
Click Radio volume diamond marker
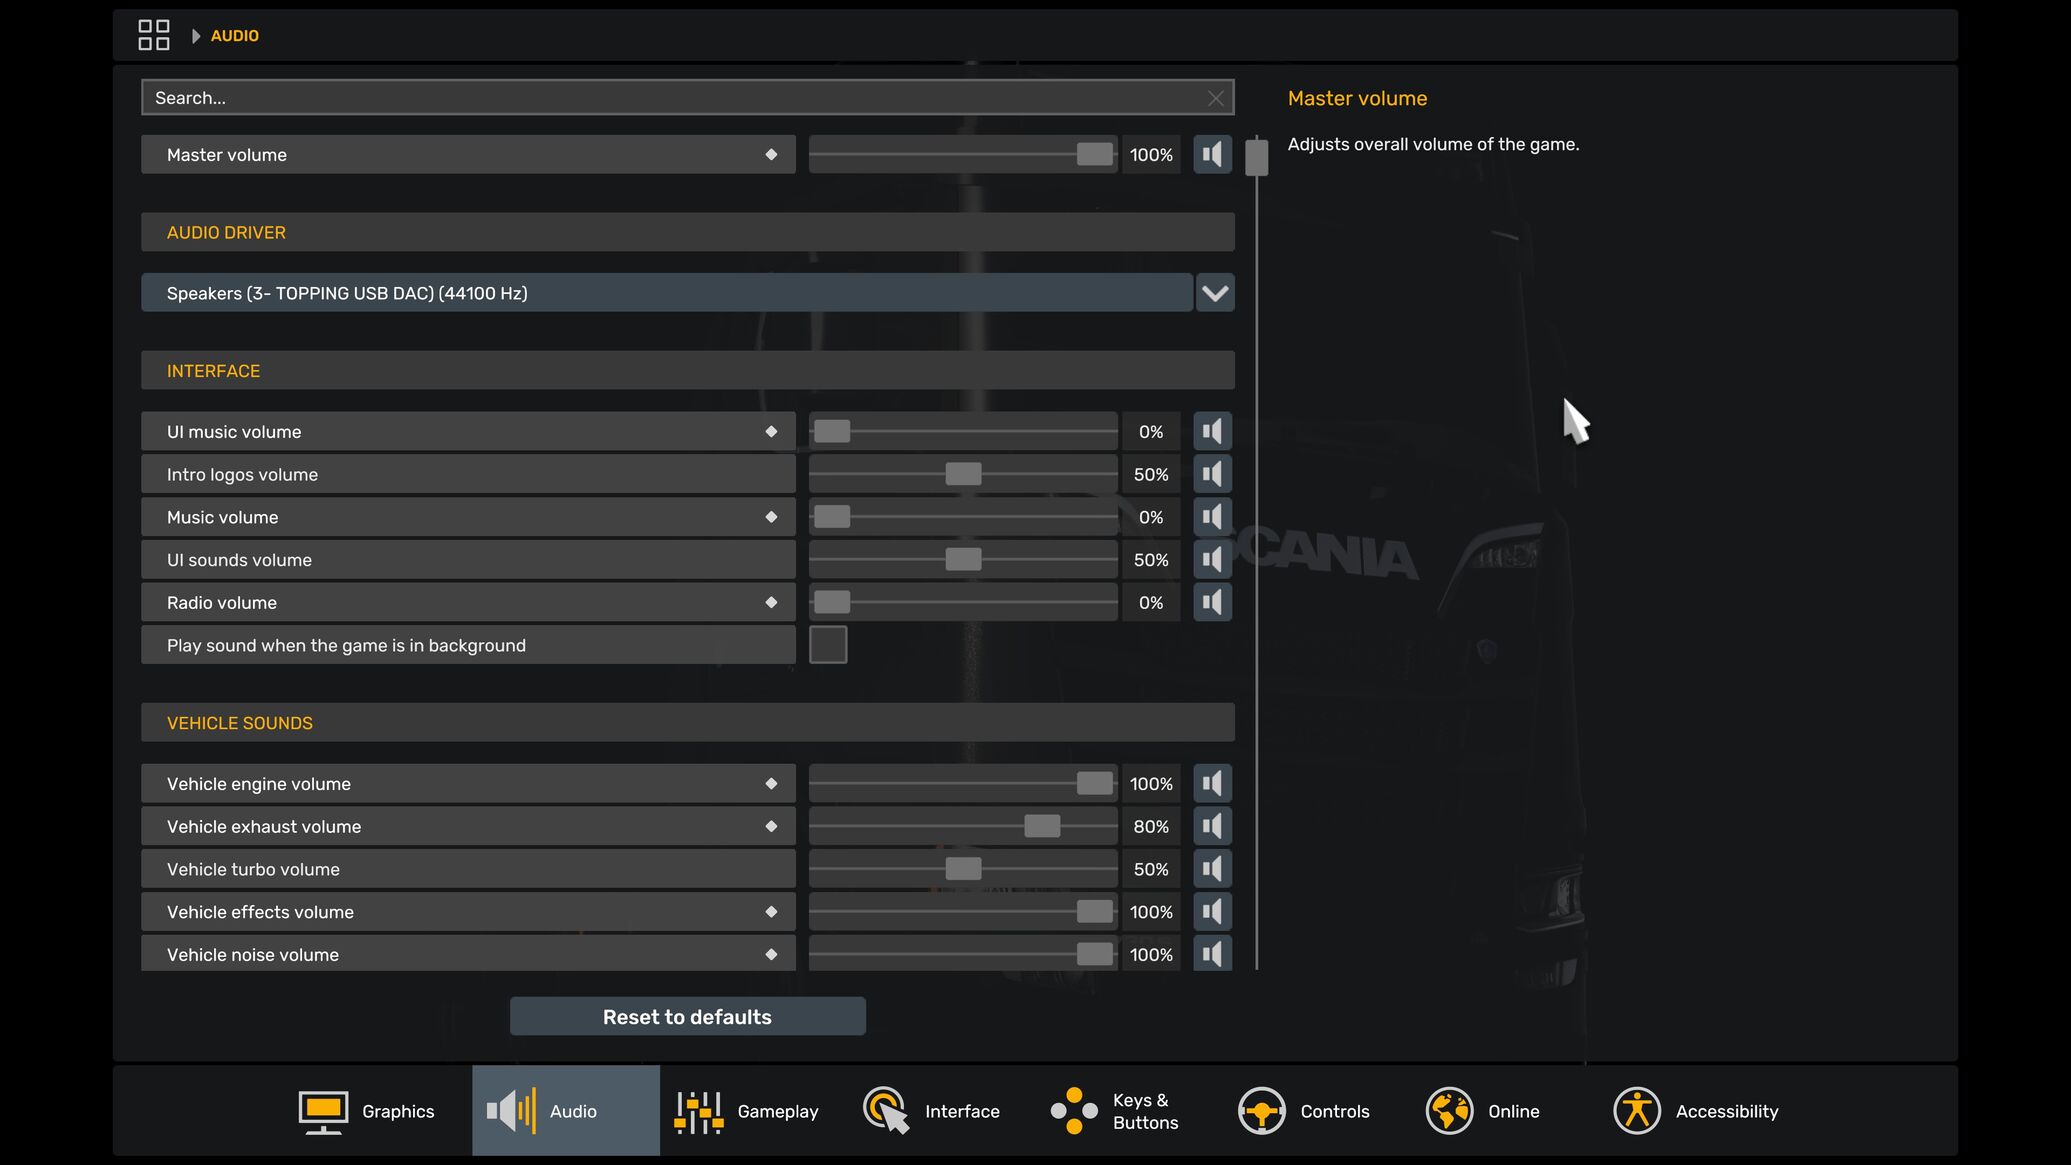click(x=771, y=602)
